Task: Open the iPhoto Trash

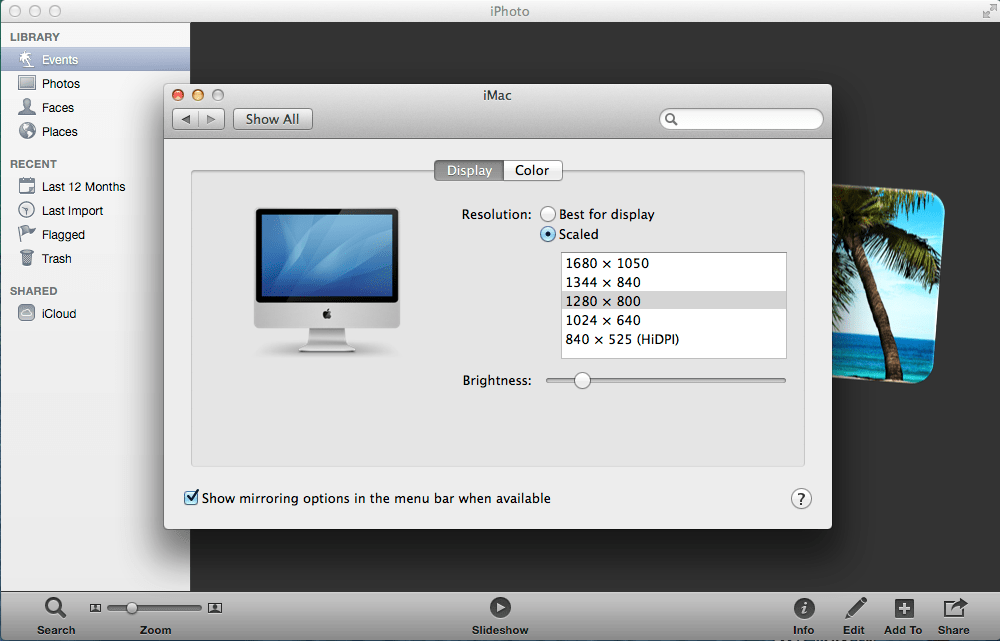Action: click(57, 258)
